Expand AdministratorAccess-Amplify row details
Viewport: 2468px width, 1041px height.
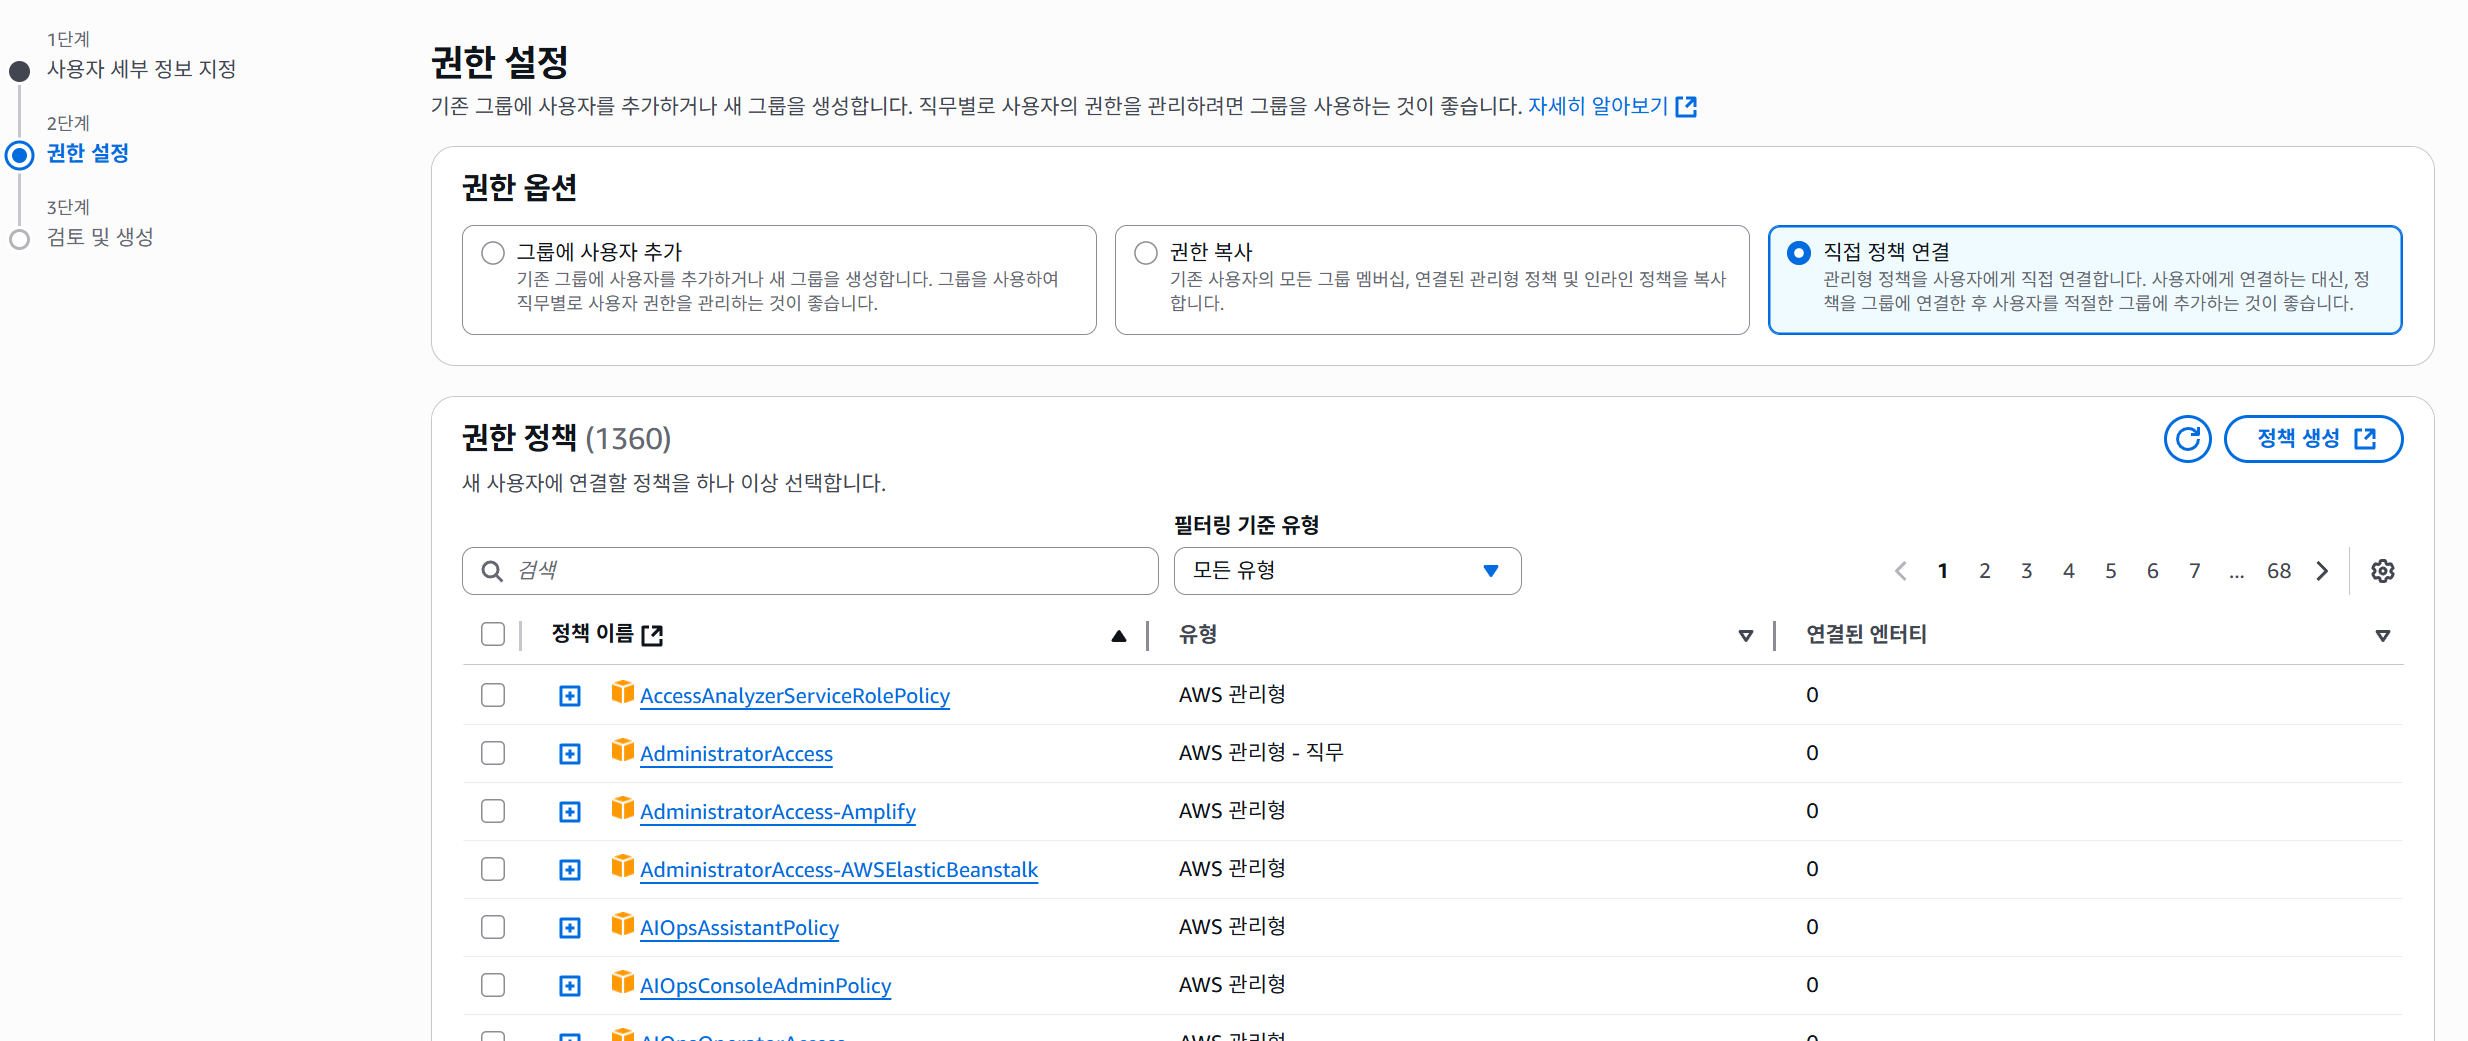(570, 812)
